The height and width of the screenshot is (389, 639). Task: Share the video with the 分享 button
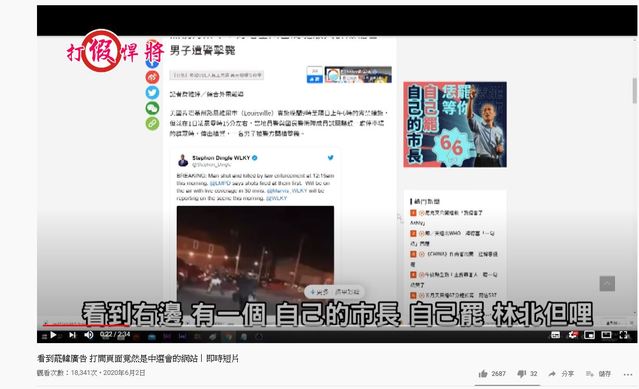click(x=562, y=374)
